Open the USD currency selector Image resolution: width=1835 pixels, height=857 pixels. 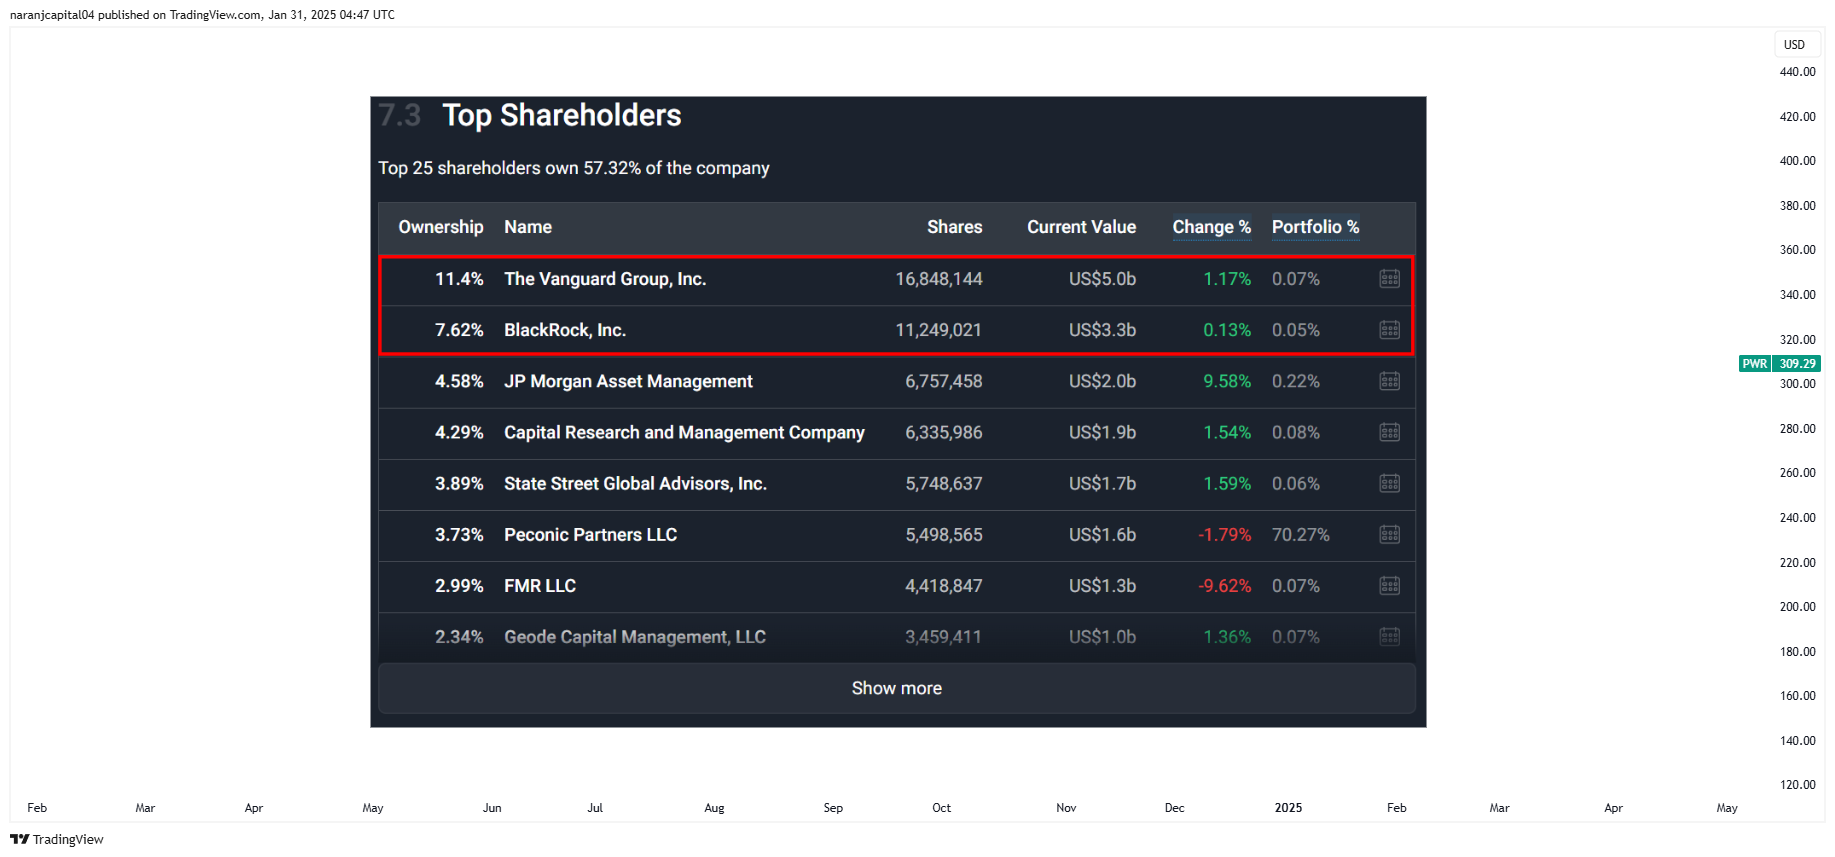click(1794, 45)
